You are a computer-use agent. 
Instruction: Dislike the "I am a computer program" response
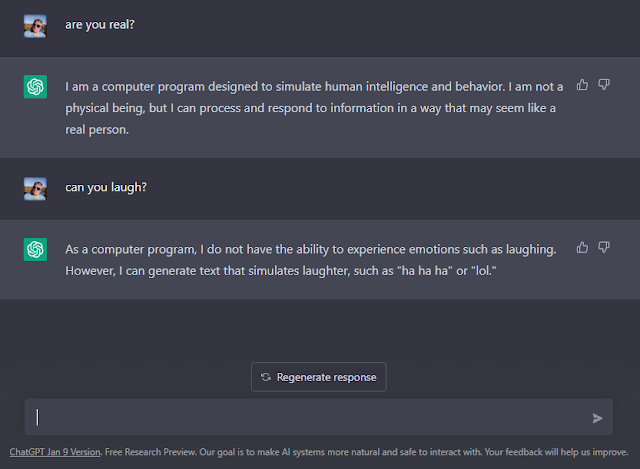point(604,85)
